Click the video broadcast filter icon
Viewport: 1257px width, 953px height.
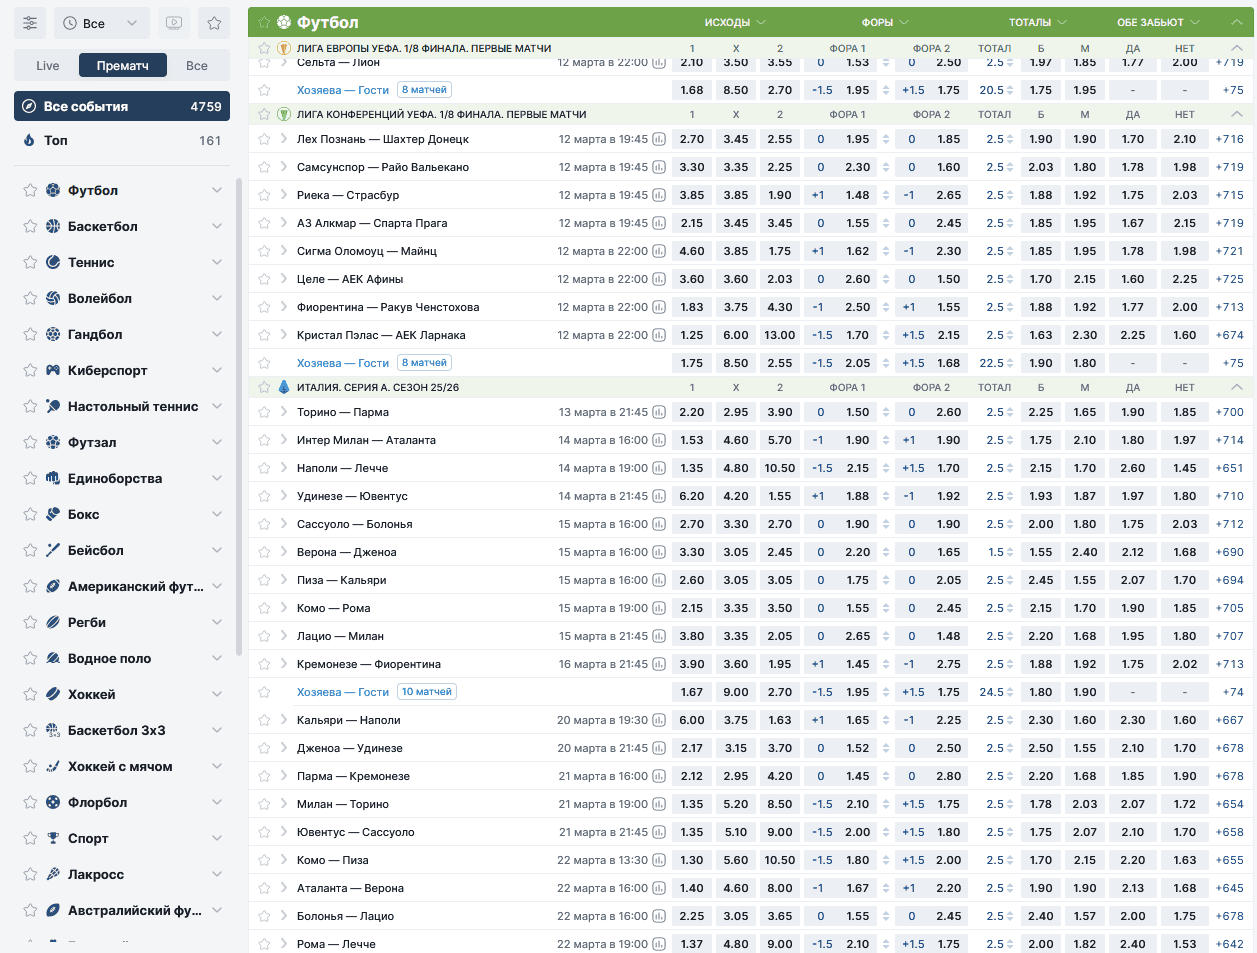pyautogui.click(x=174, y=23)
